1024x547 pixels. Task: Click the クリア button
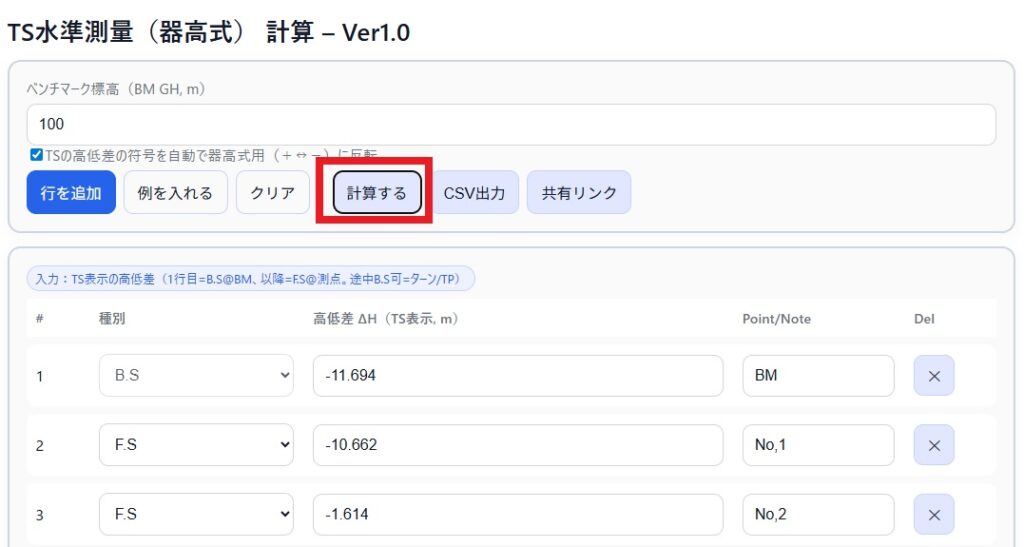[x=272, y=193]
